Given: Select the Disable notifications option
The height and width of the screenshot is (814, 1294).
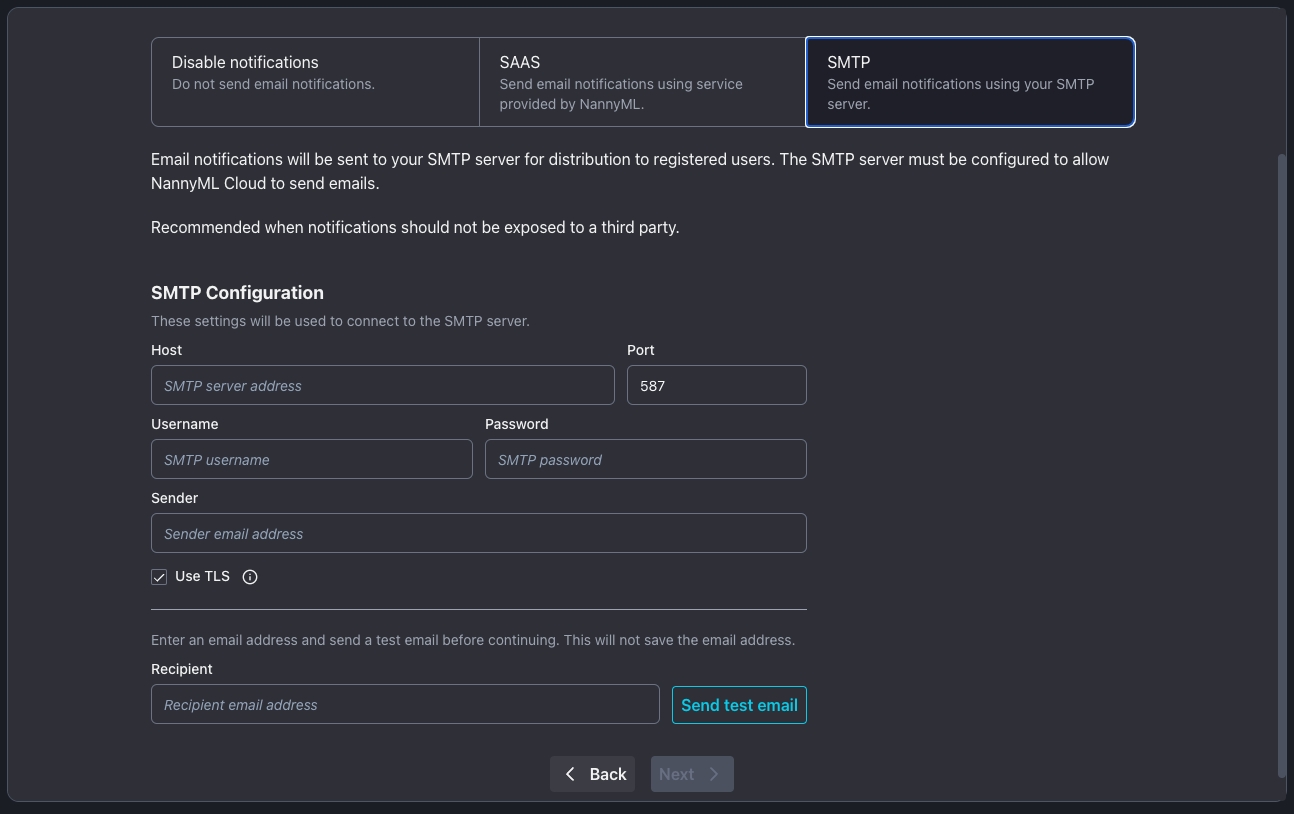Looking at the screenshot, I should pyautogui.click(x=315, y=82).
